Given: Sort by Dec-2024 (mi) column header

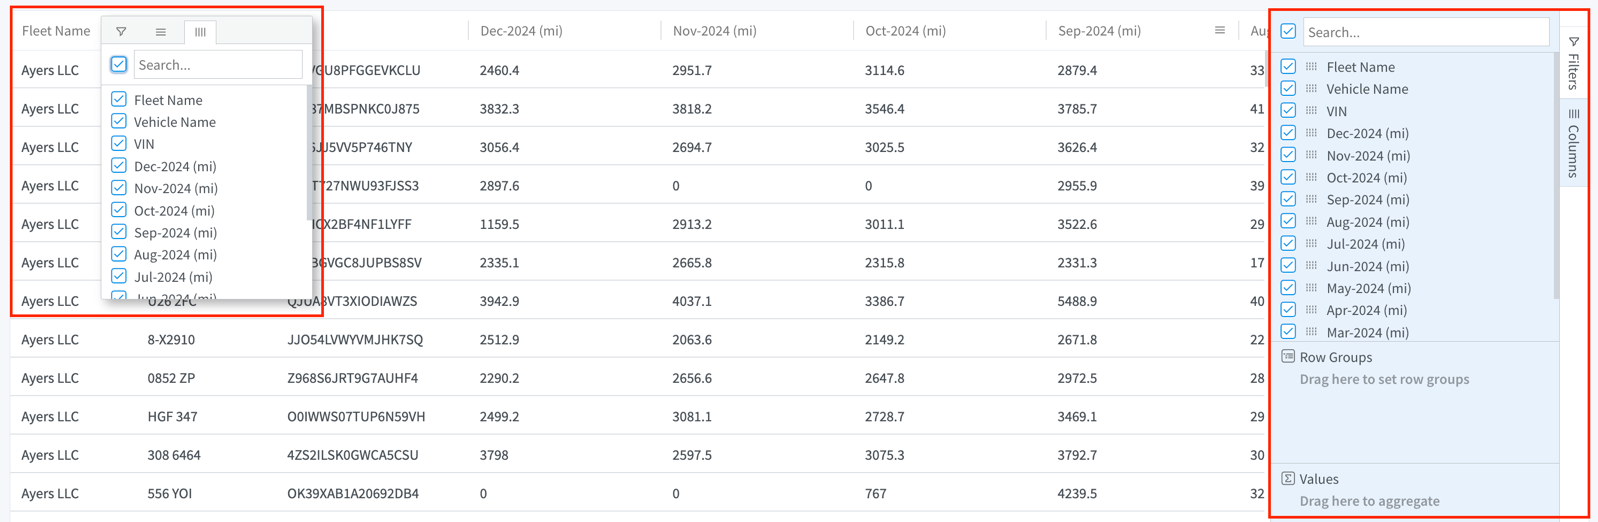Looking at the screenshot, I should tap(521, 31).
